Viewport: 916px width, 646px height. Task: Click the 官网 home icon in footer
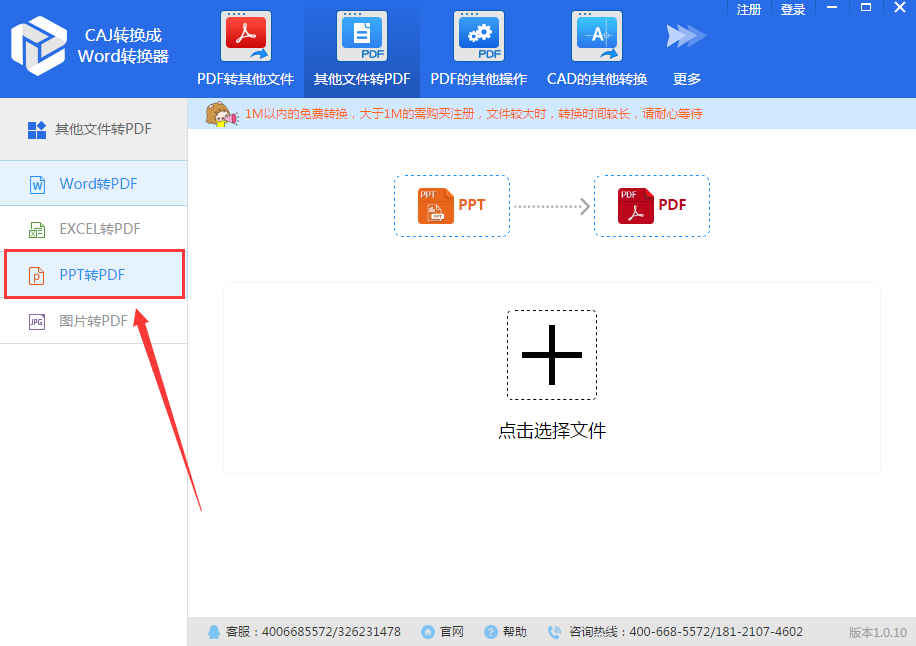pyautogui.click(x=428, y=632)
